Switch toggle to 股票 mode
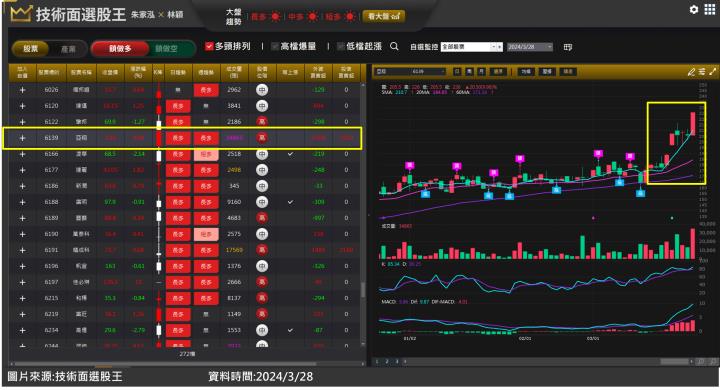 31,49
